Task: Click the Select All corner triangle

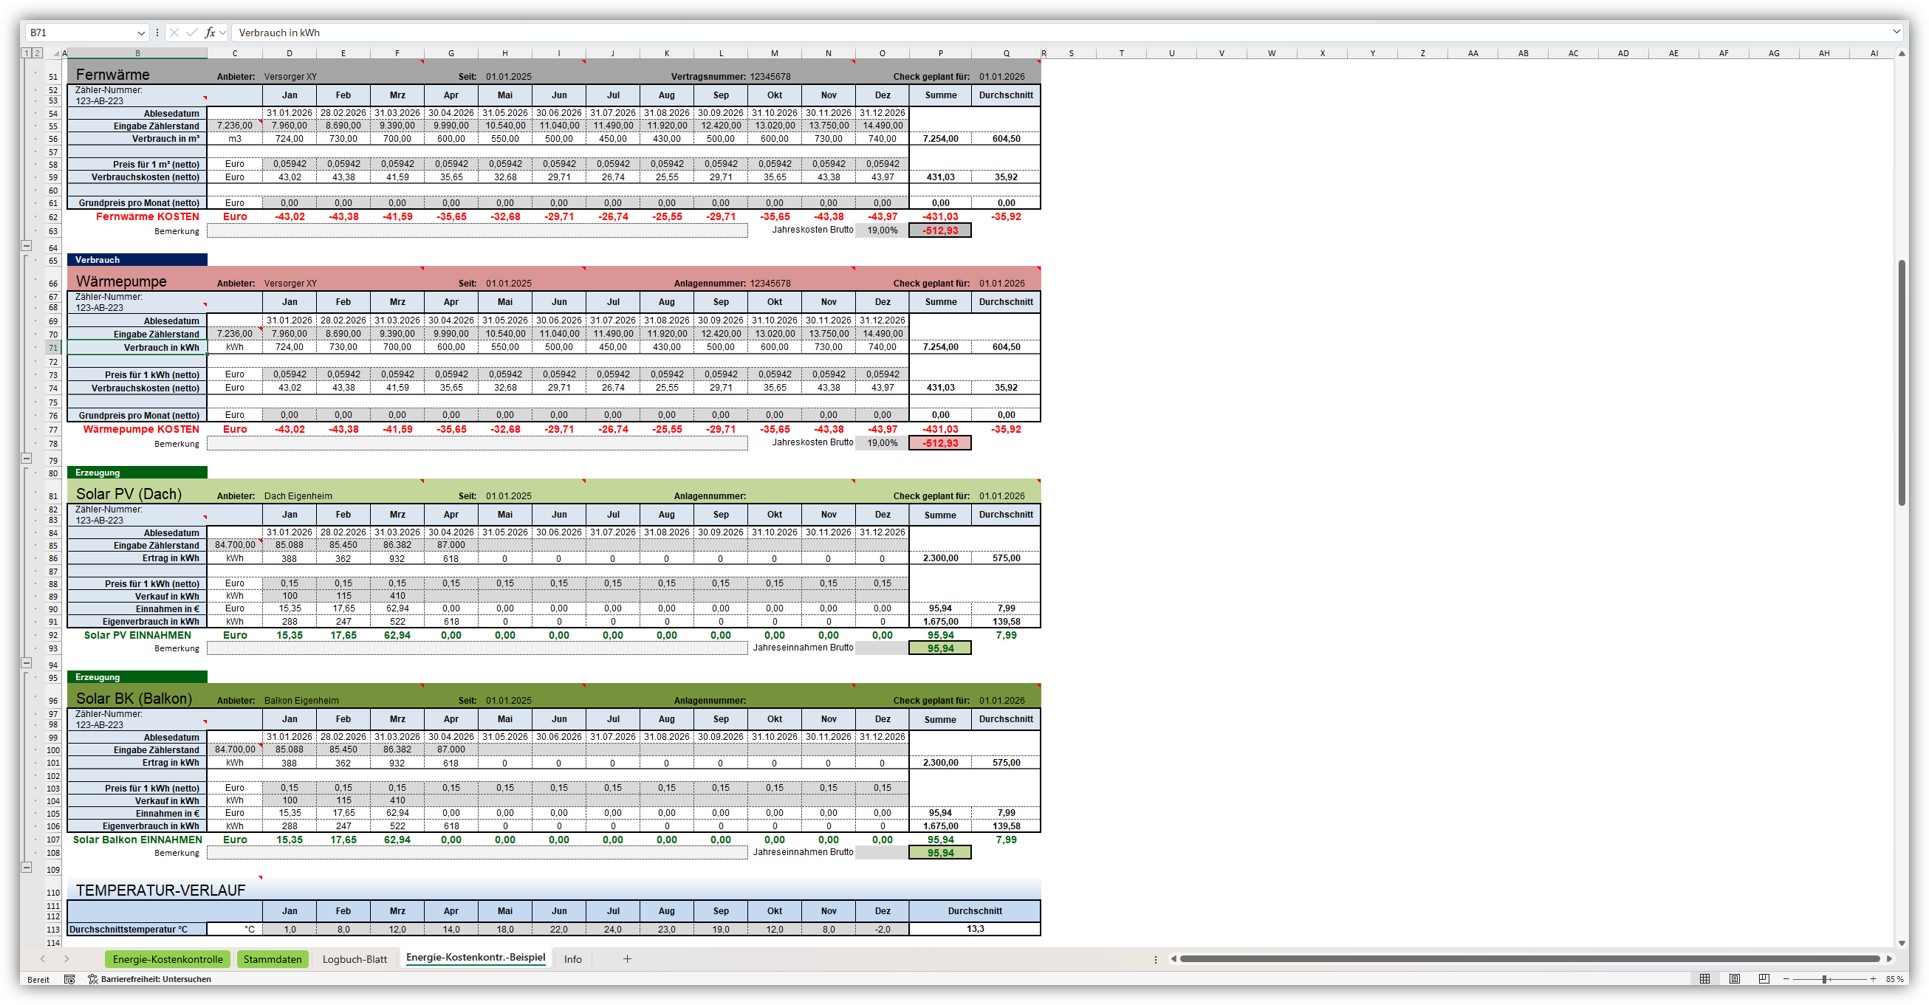Action: tap(56, 54)
